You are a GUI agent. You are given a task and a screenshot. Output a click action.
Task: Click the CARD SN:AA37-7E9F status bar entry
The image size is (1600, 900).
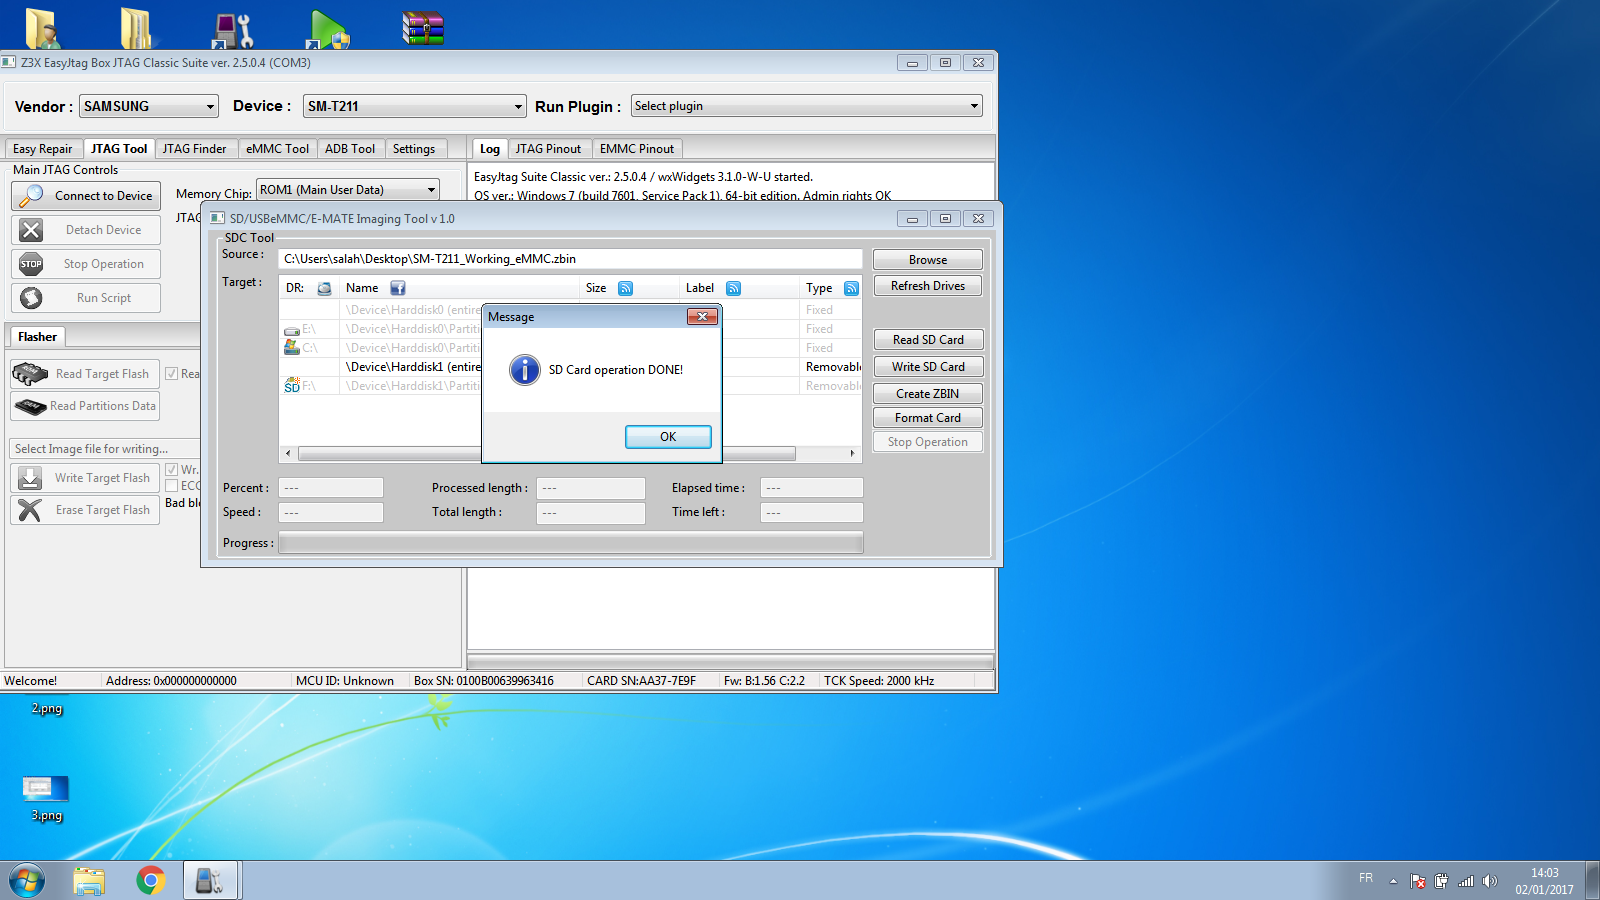[641, 681]
